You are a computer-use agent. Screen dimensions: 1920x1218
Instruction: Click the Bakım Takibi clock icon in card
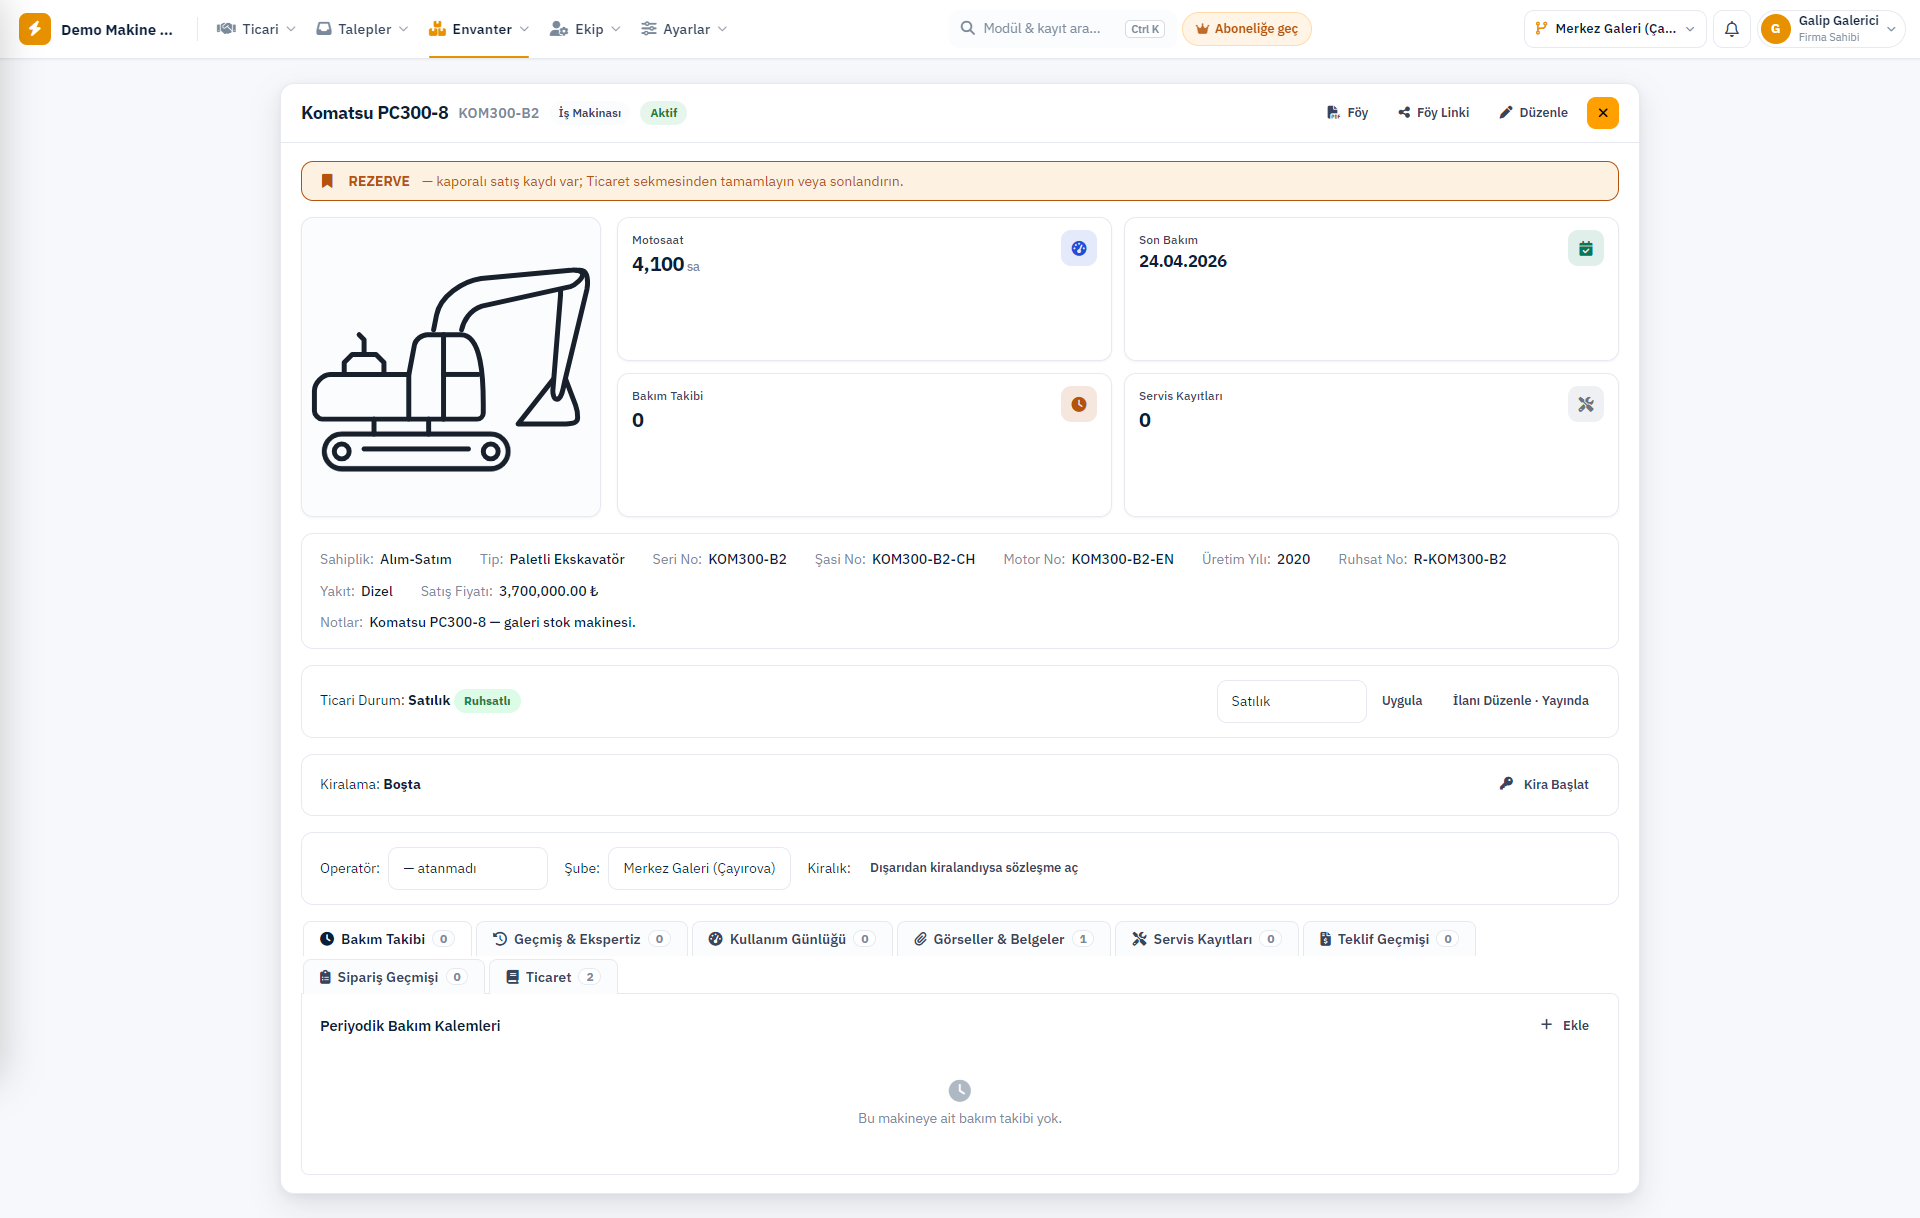click(1079, 404)
